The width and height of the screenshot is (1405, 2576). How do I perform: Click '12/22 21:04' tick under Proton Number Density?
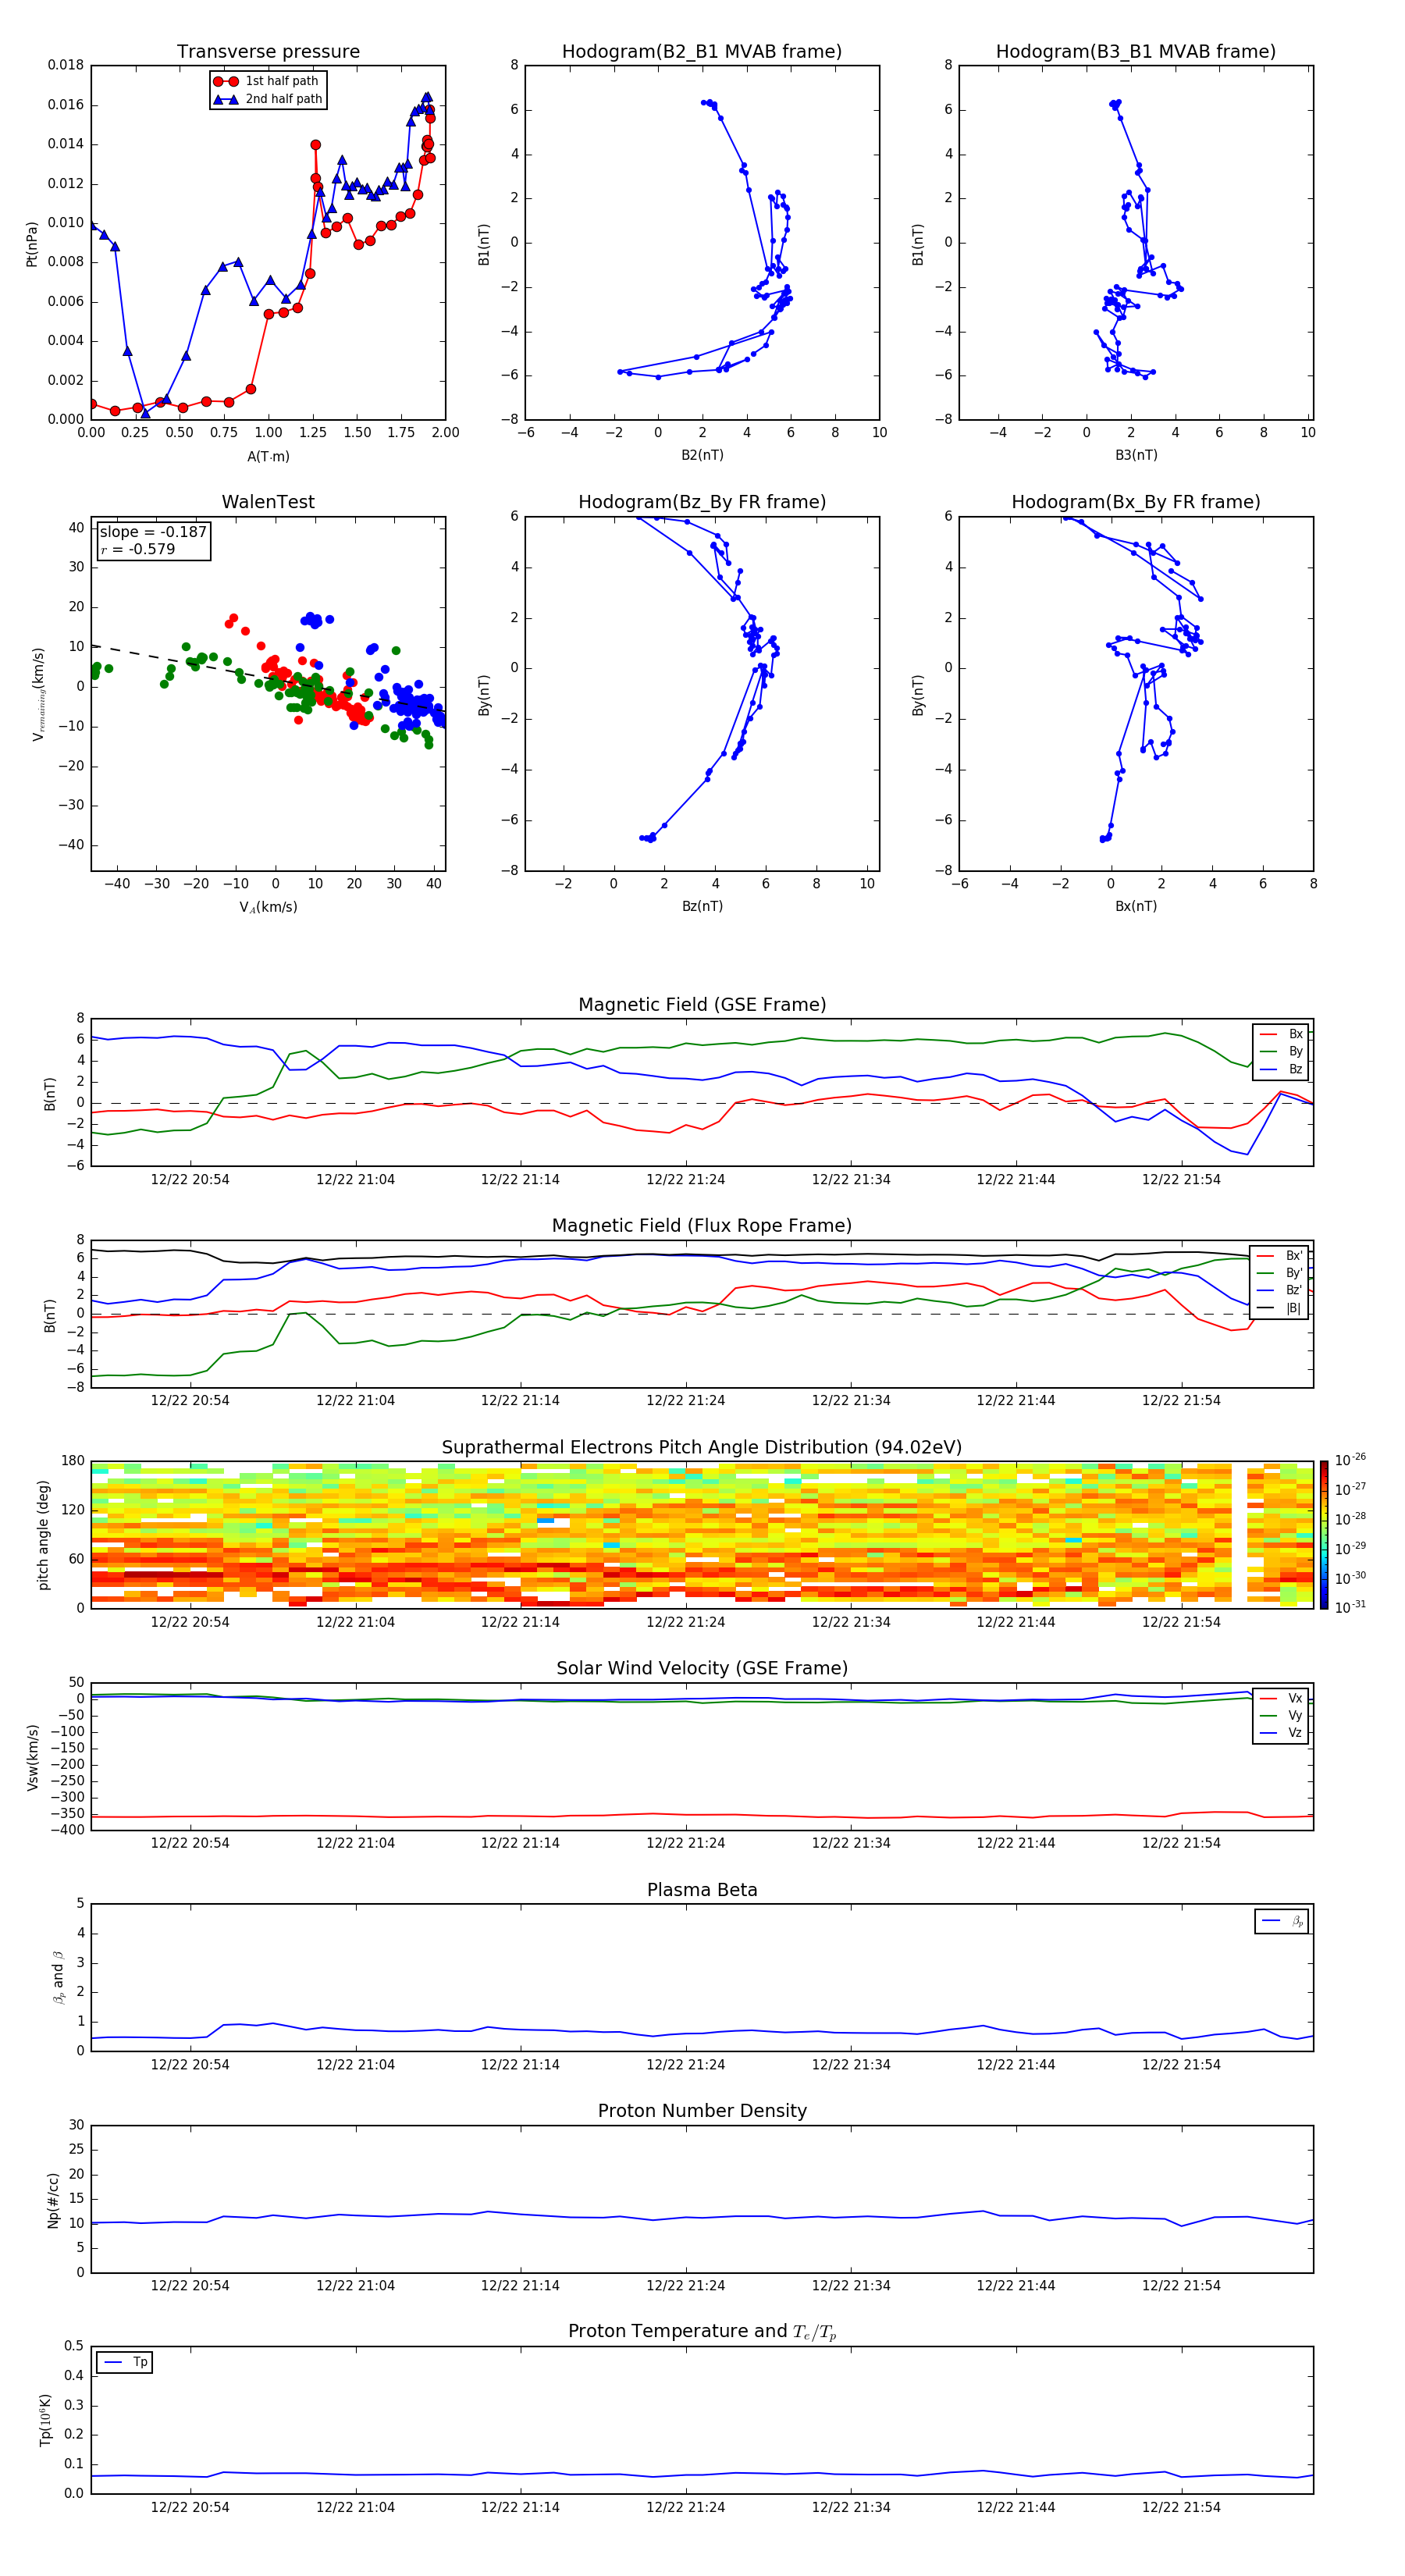(x=355, y=2286)
